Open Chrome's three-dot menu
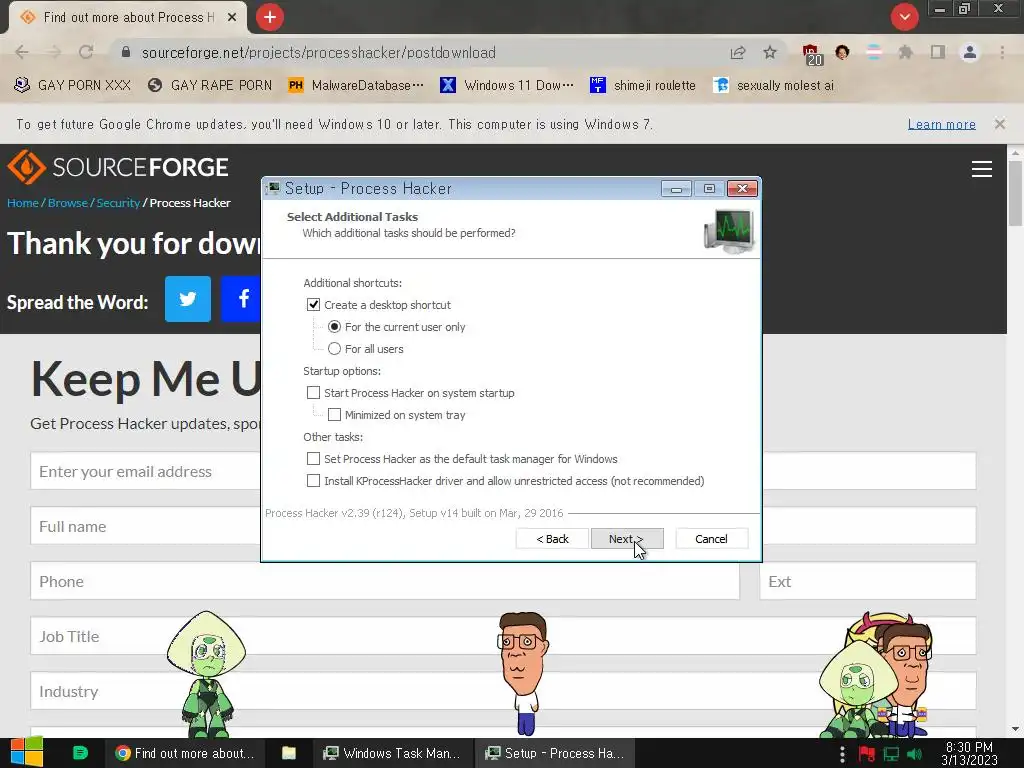 point(1002,52)
